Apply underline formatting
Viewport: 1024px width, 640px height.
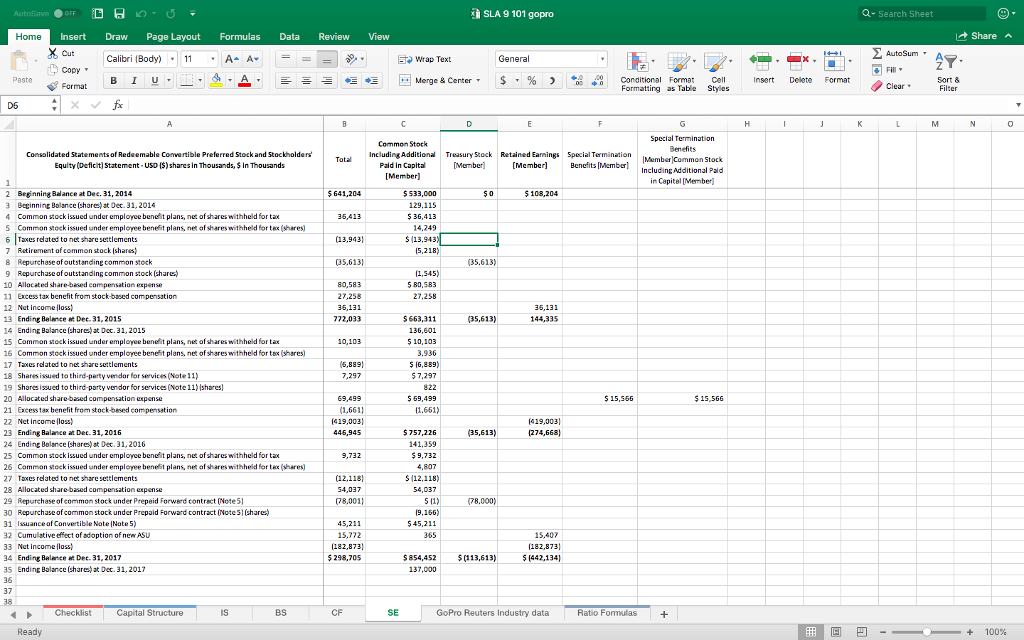(154, 80)
